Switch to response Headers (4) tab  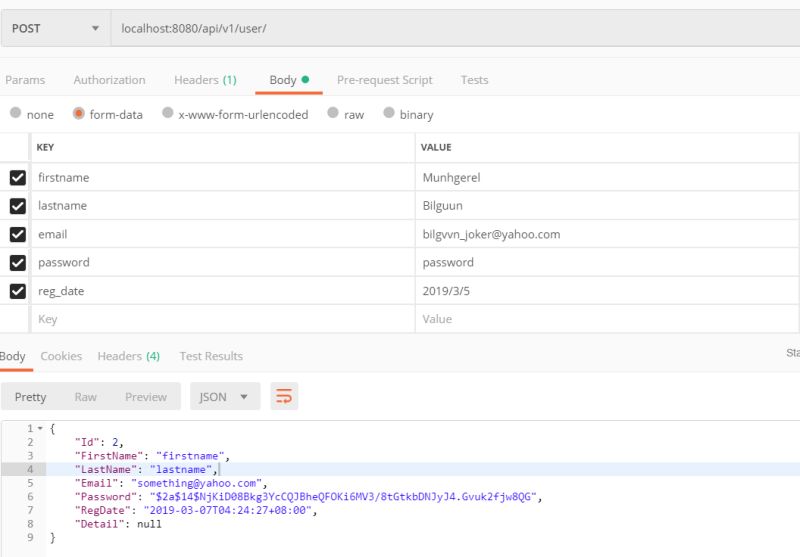click(129, 356)
